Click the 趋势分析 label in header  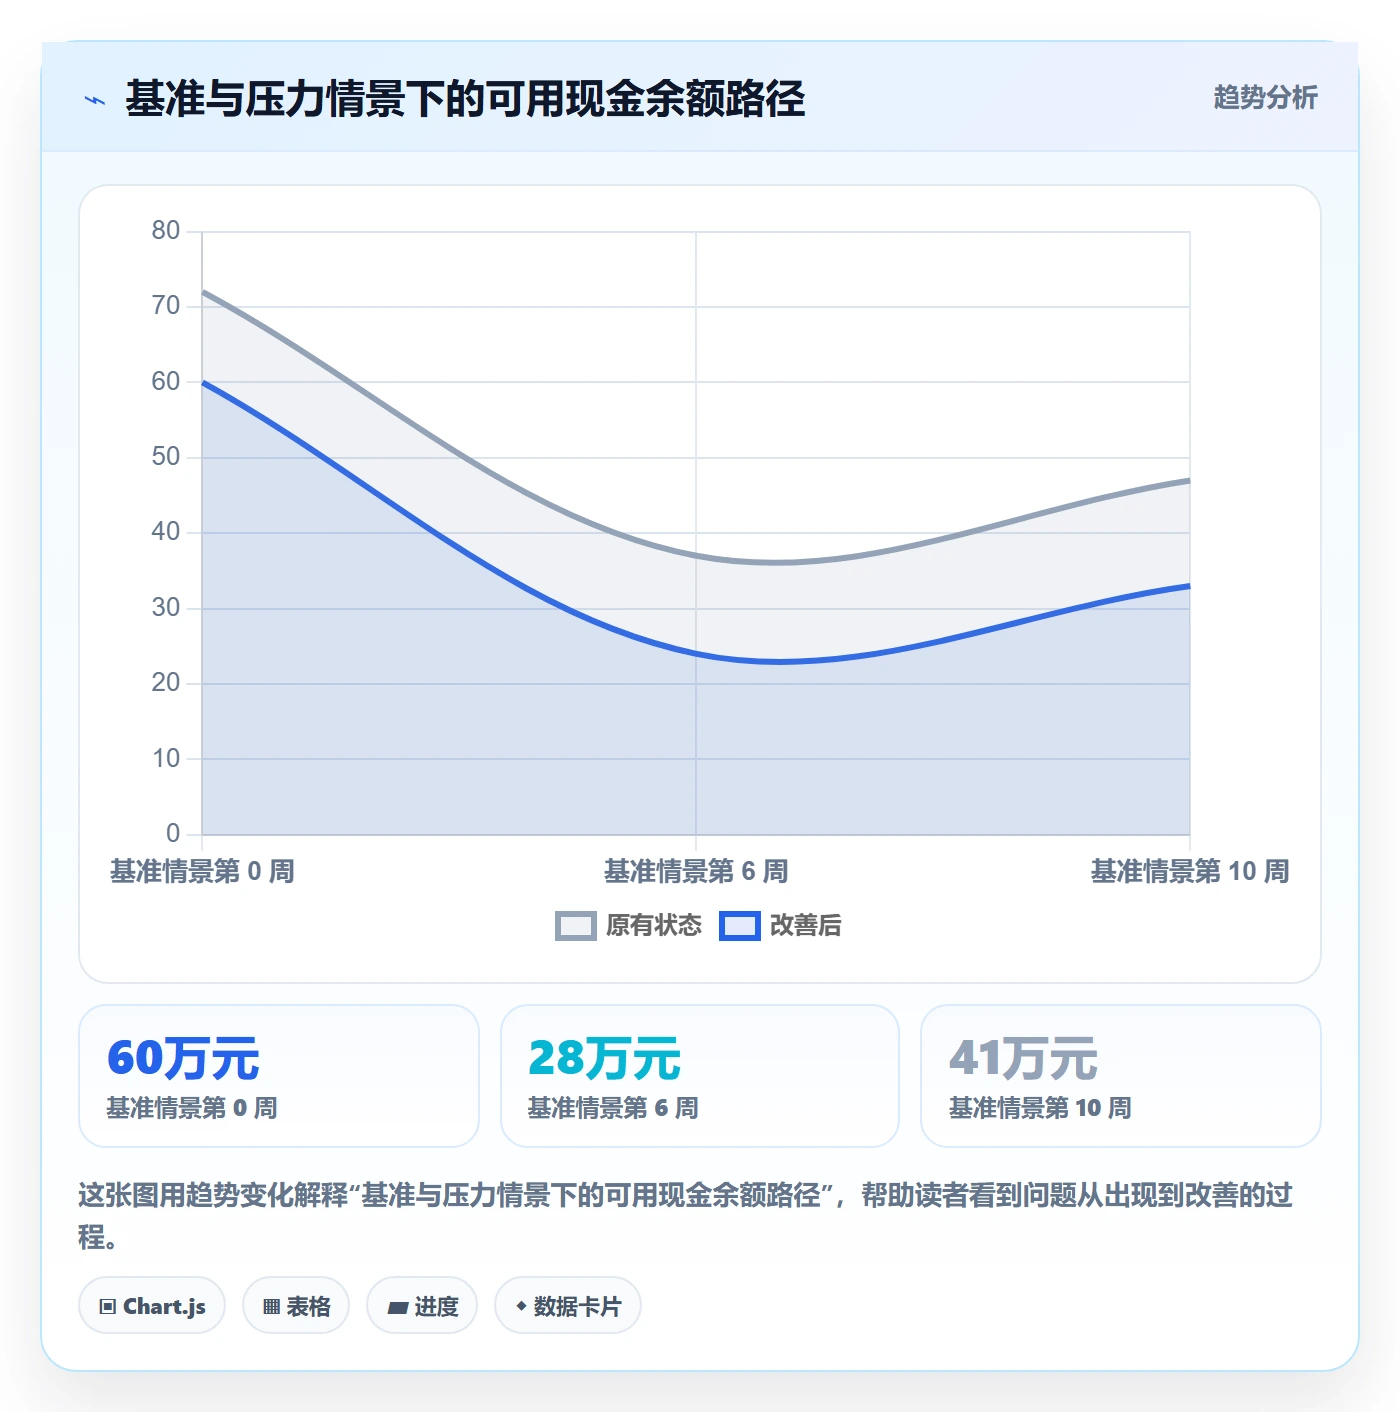[x=1266, y=98]
